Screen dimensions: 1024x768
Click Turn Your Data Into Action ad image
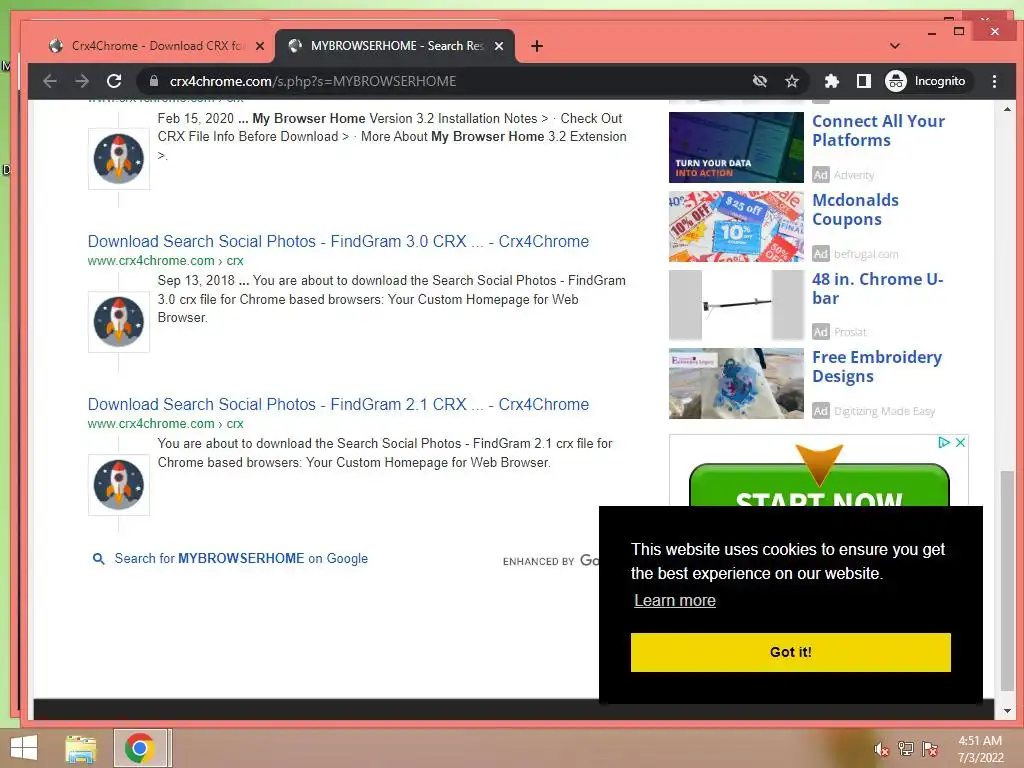[736, 147]
